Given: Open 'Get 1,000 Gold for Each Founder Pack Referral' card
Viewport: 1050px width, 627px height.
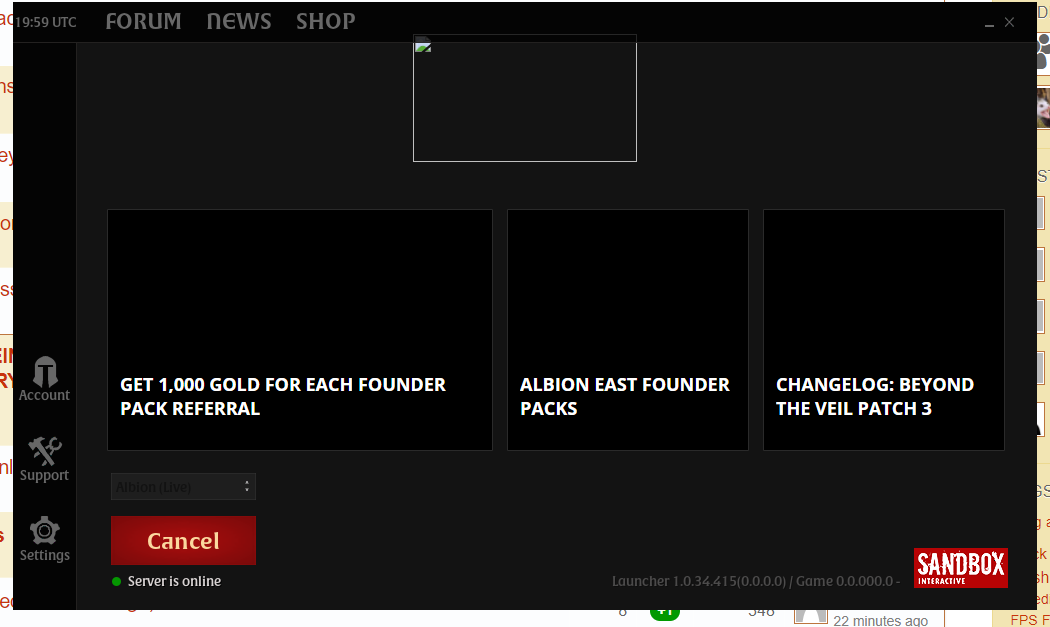Looking at the screenshot, I should pos(300,330).
